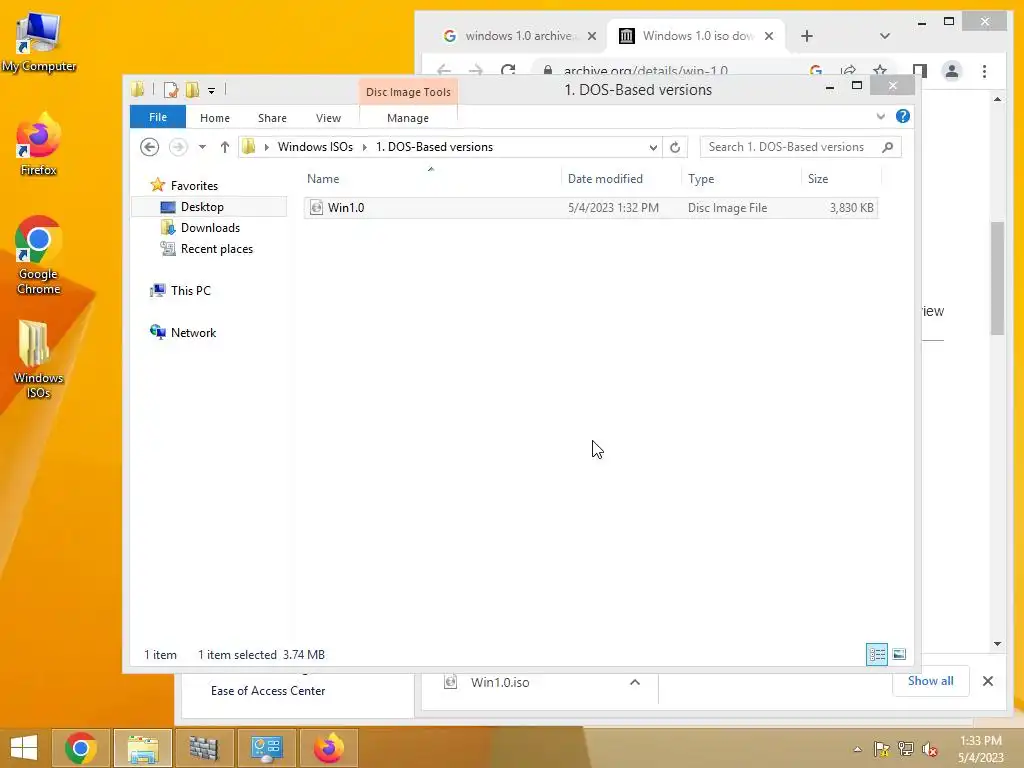Switch to the View ribbon tab
Image resolution: width=1024 pixels, height=768 pixels.
click(x=328, y=118)
